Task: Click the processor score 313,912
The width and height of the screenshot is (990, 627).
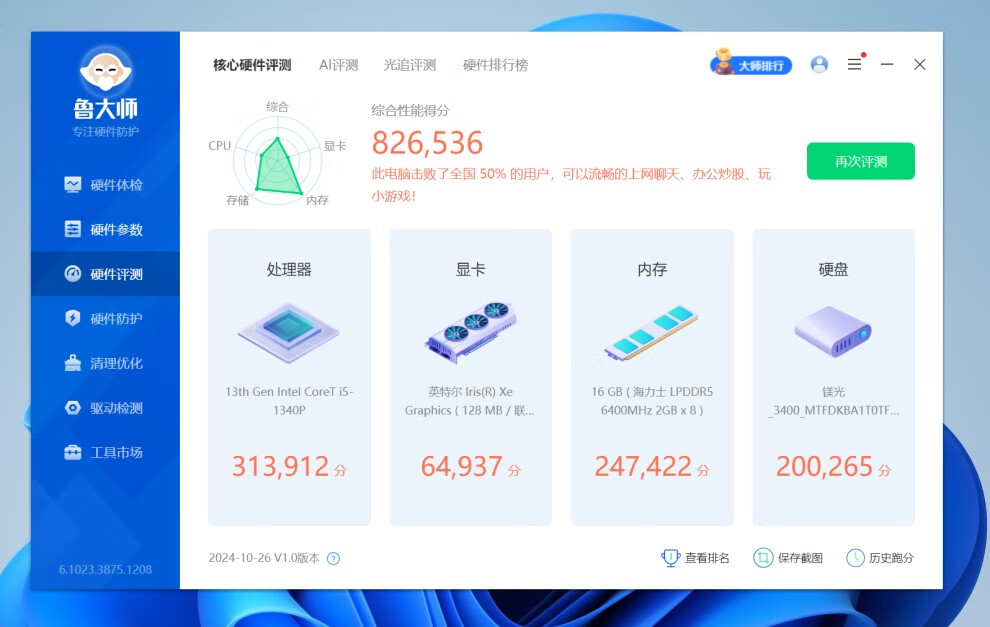Action: pyautogui.click(x=280, y=467)
